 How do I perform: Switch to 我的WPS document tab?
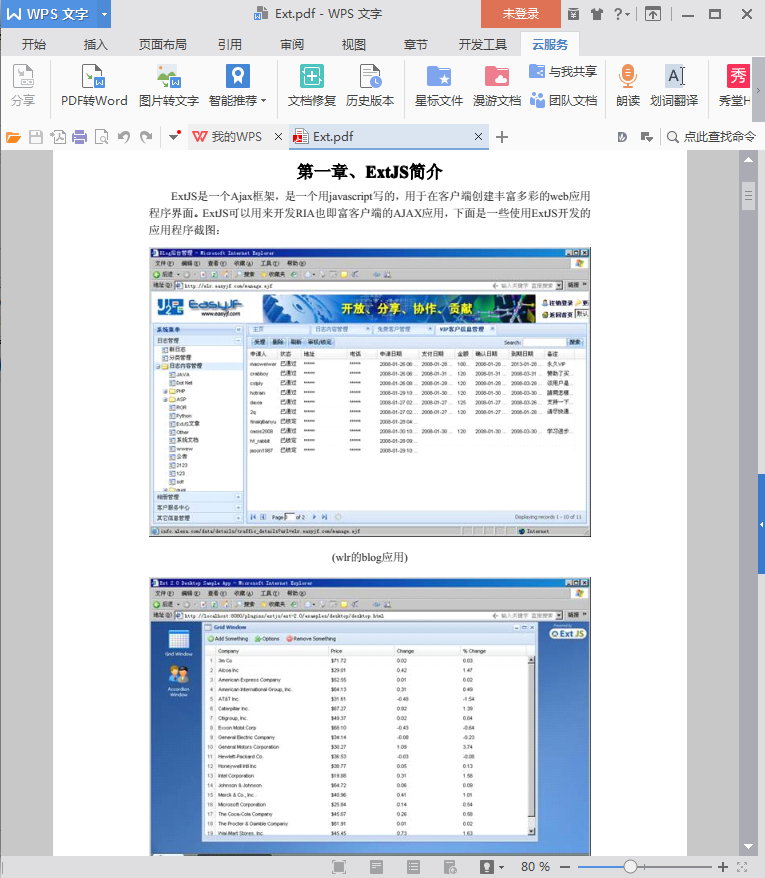pos(230,137)
